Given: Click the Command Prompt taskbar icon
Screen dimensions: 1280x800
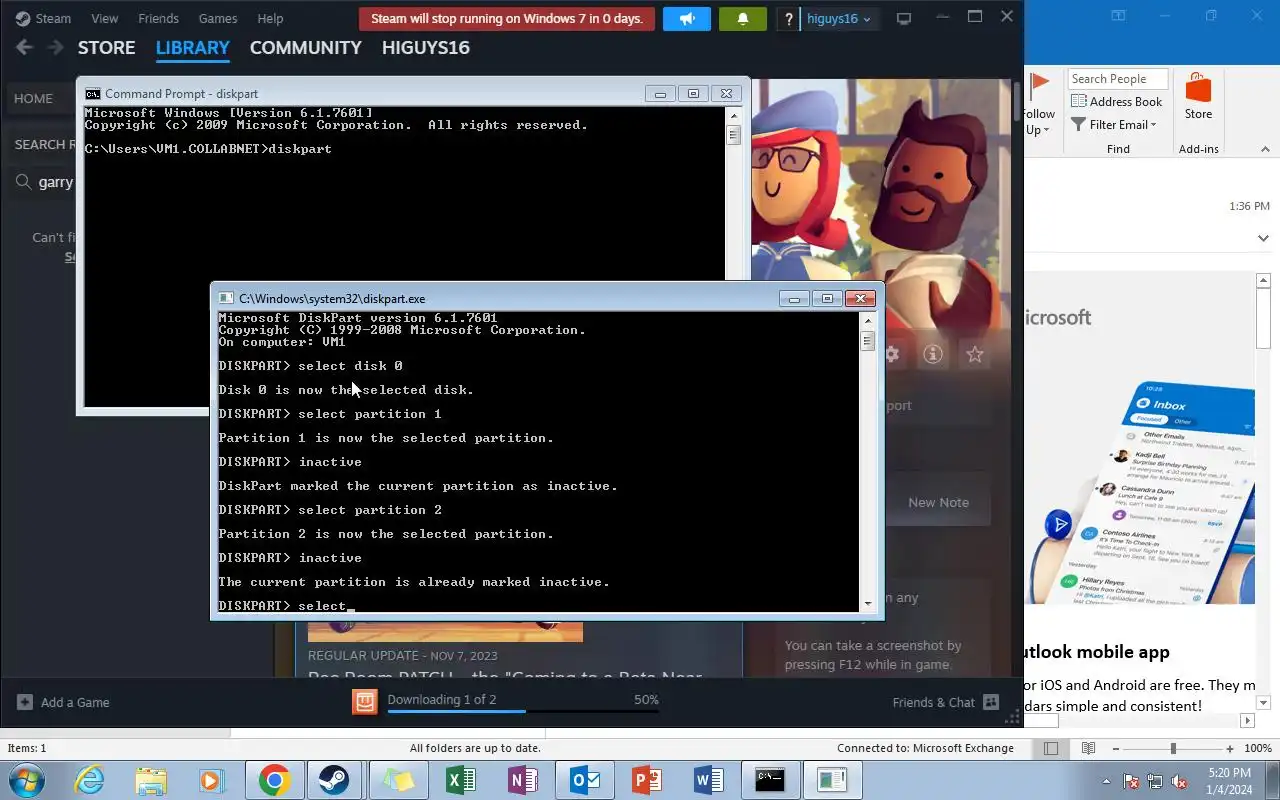Looking at the screenshot, I should [x=770, y=780].
